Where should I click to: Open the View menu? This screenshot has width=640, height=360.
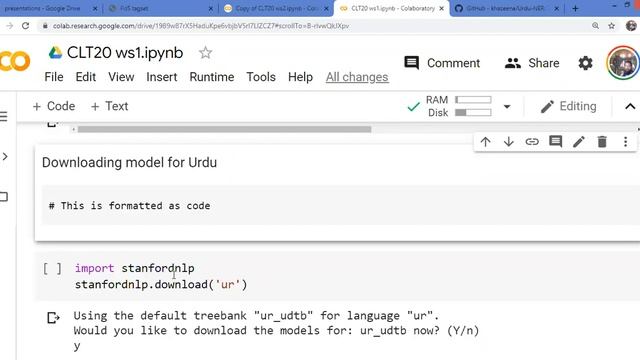pos(121,77)
